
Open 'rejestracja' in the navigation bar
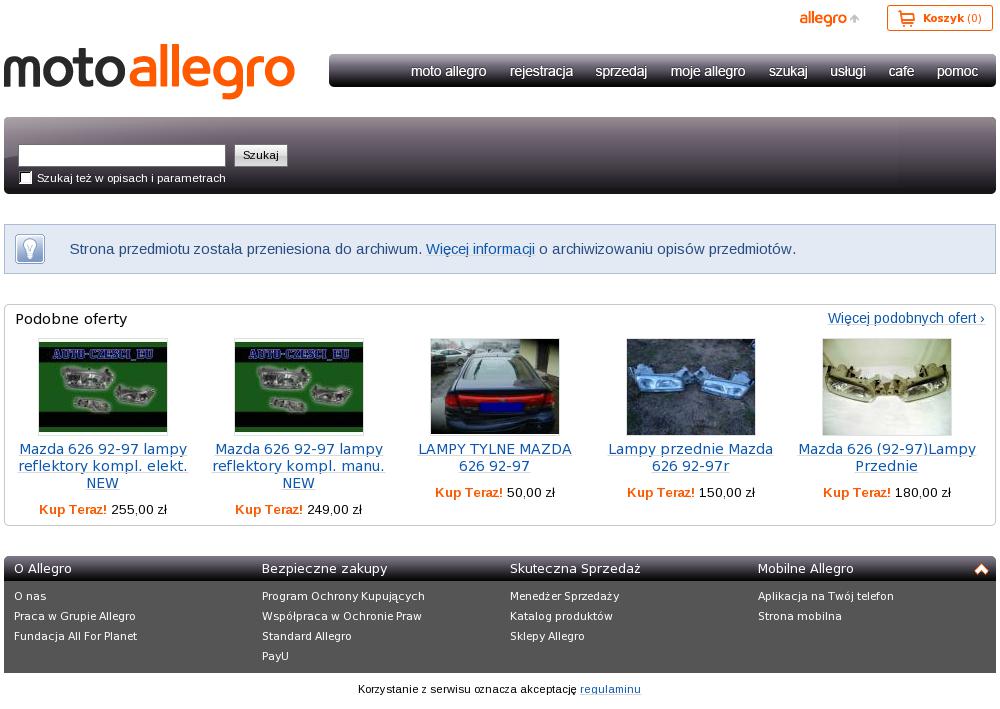tap(541, 71)
